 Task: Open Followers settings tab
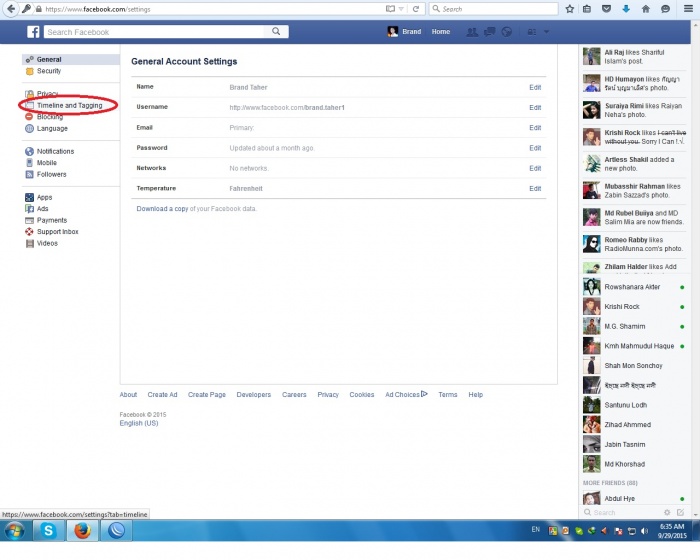[x=51, y=175]
